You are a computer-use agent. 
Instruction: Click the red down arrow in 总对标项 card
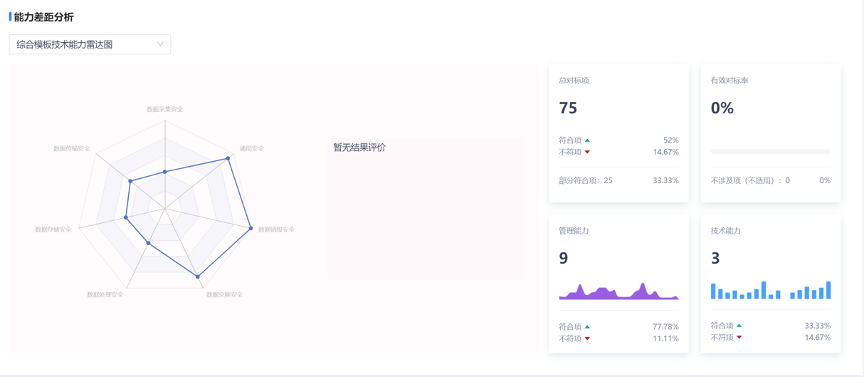pyautogui.click(x=587, y=152)
